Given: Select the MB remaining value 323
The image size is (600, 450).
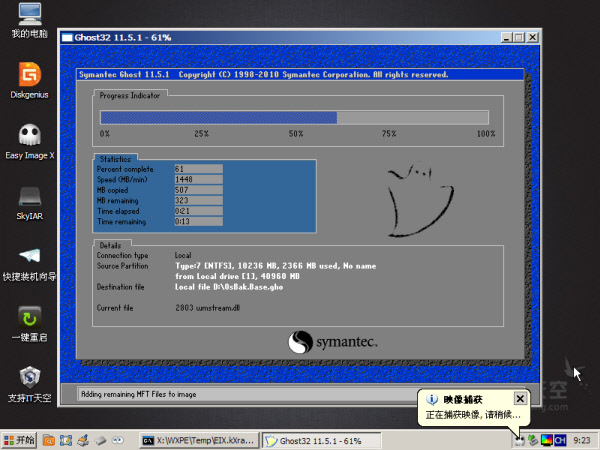Looking at the screenshot, I should click(199, 201).
